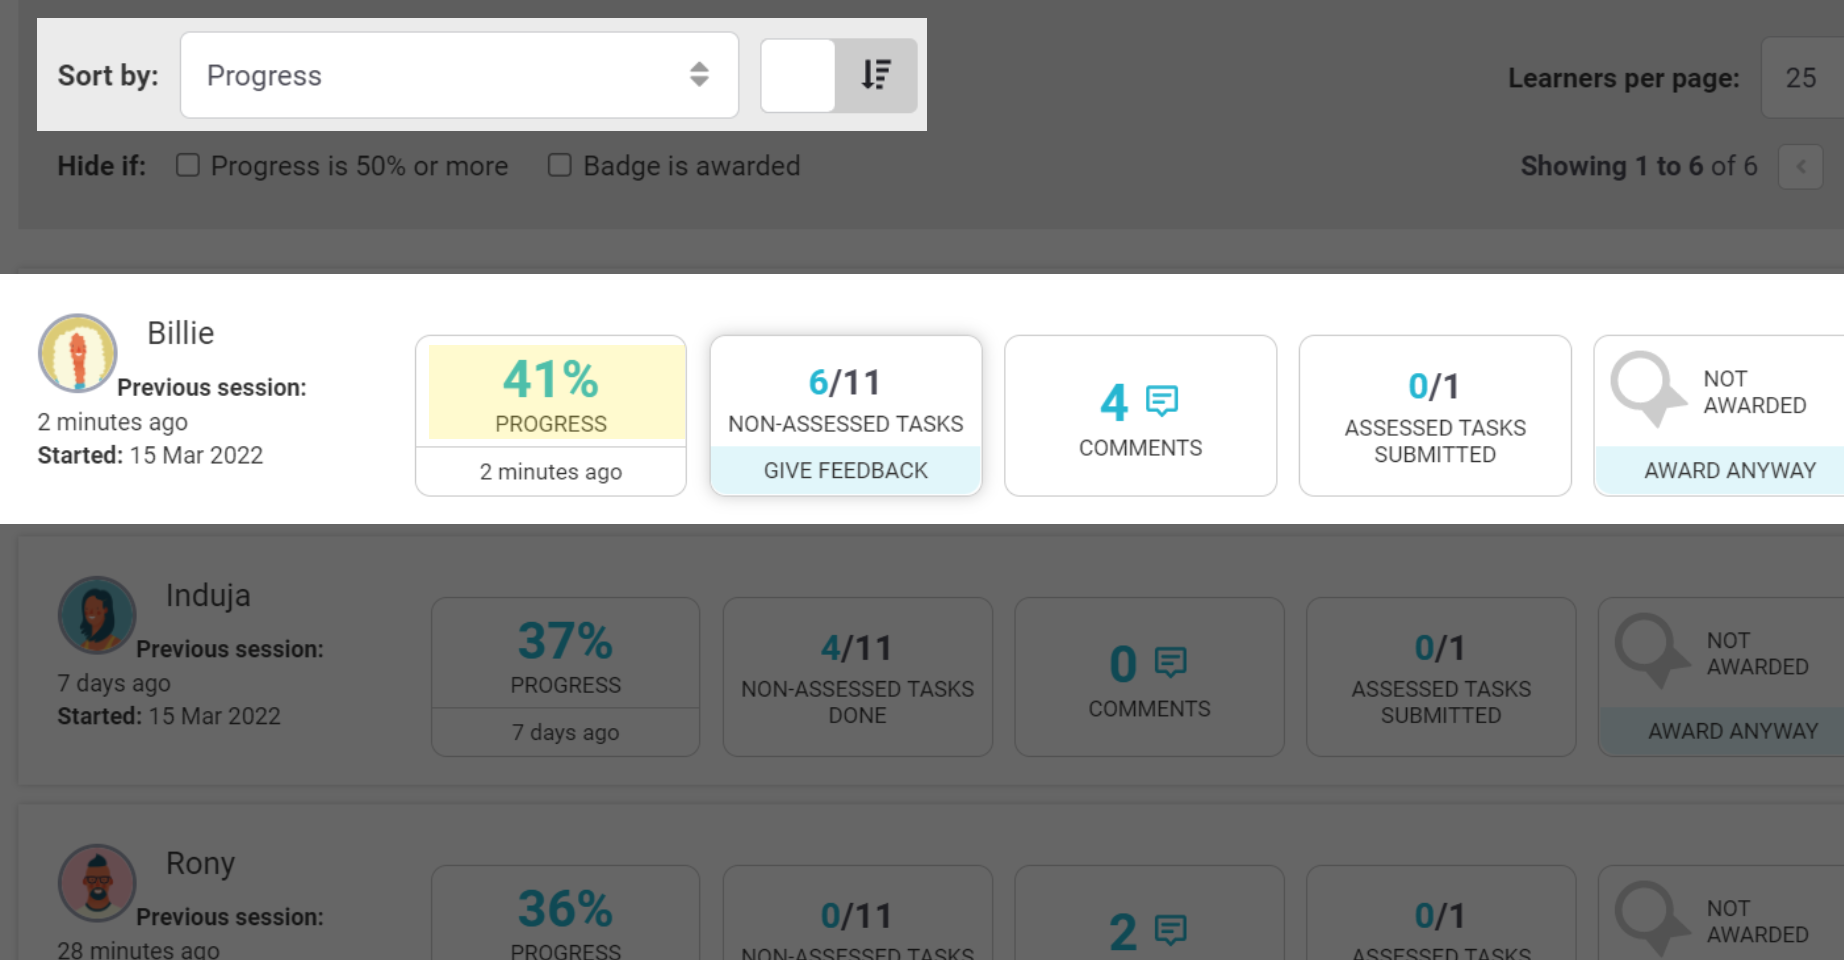Open Billie's 41% progress card
The height and width of the screenshot is (960, 1844).
551,394
